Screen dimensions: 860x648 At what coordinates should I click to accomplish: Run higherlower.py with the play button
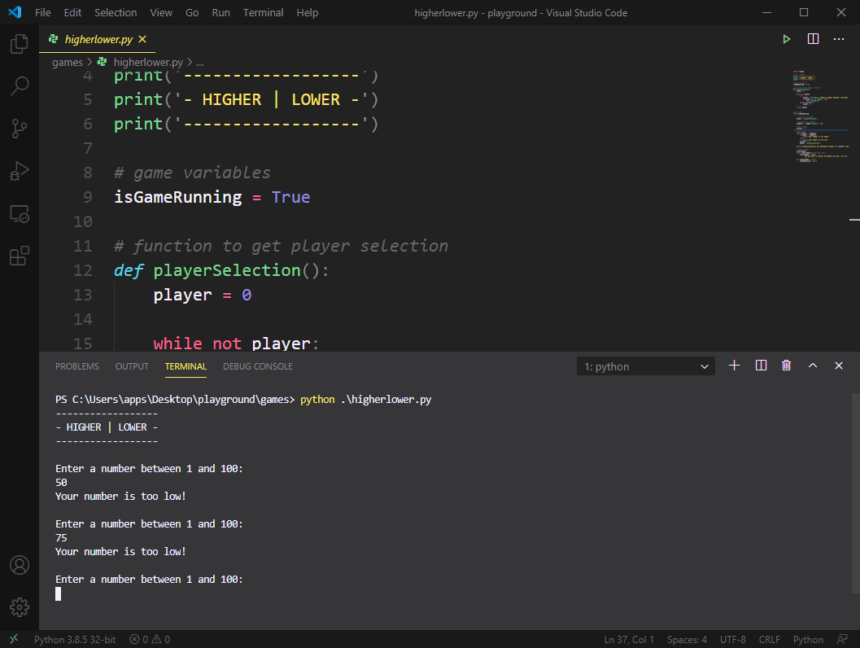pos(786,39)
